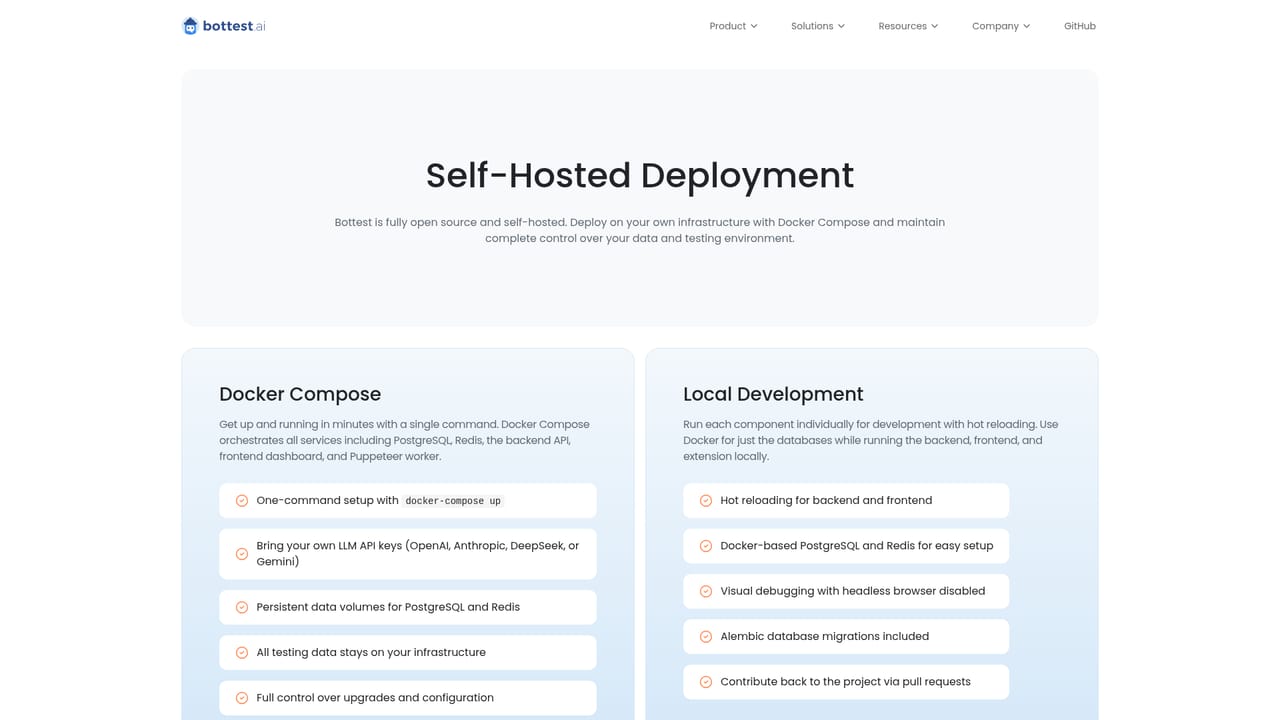Click the Self-Hosted Deployment heading
Image resolution: width=1280 pixels, height=720 pixels.
[640, 175]
